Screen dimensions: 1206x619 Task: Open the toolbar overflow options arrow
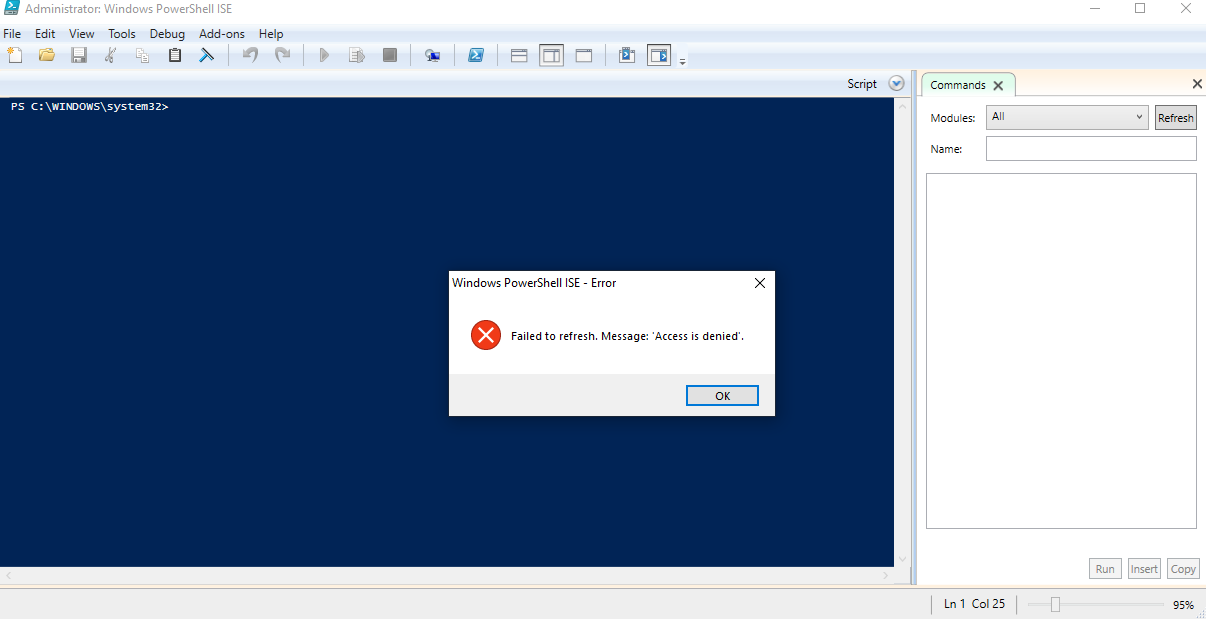(683, 62)
